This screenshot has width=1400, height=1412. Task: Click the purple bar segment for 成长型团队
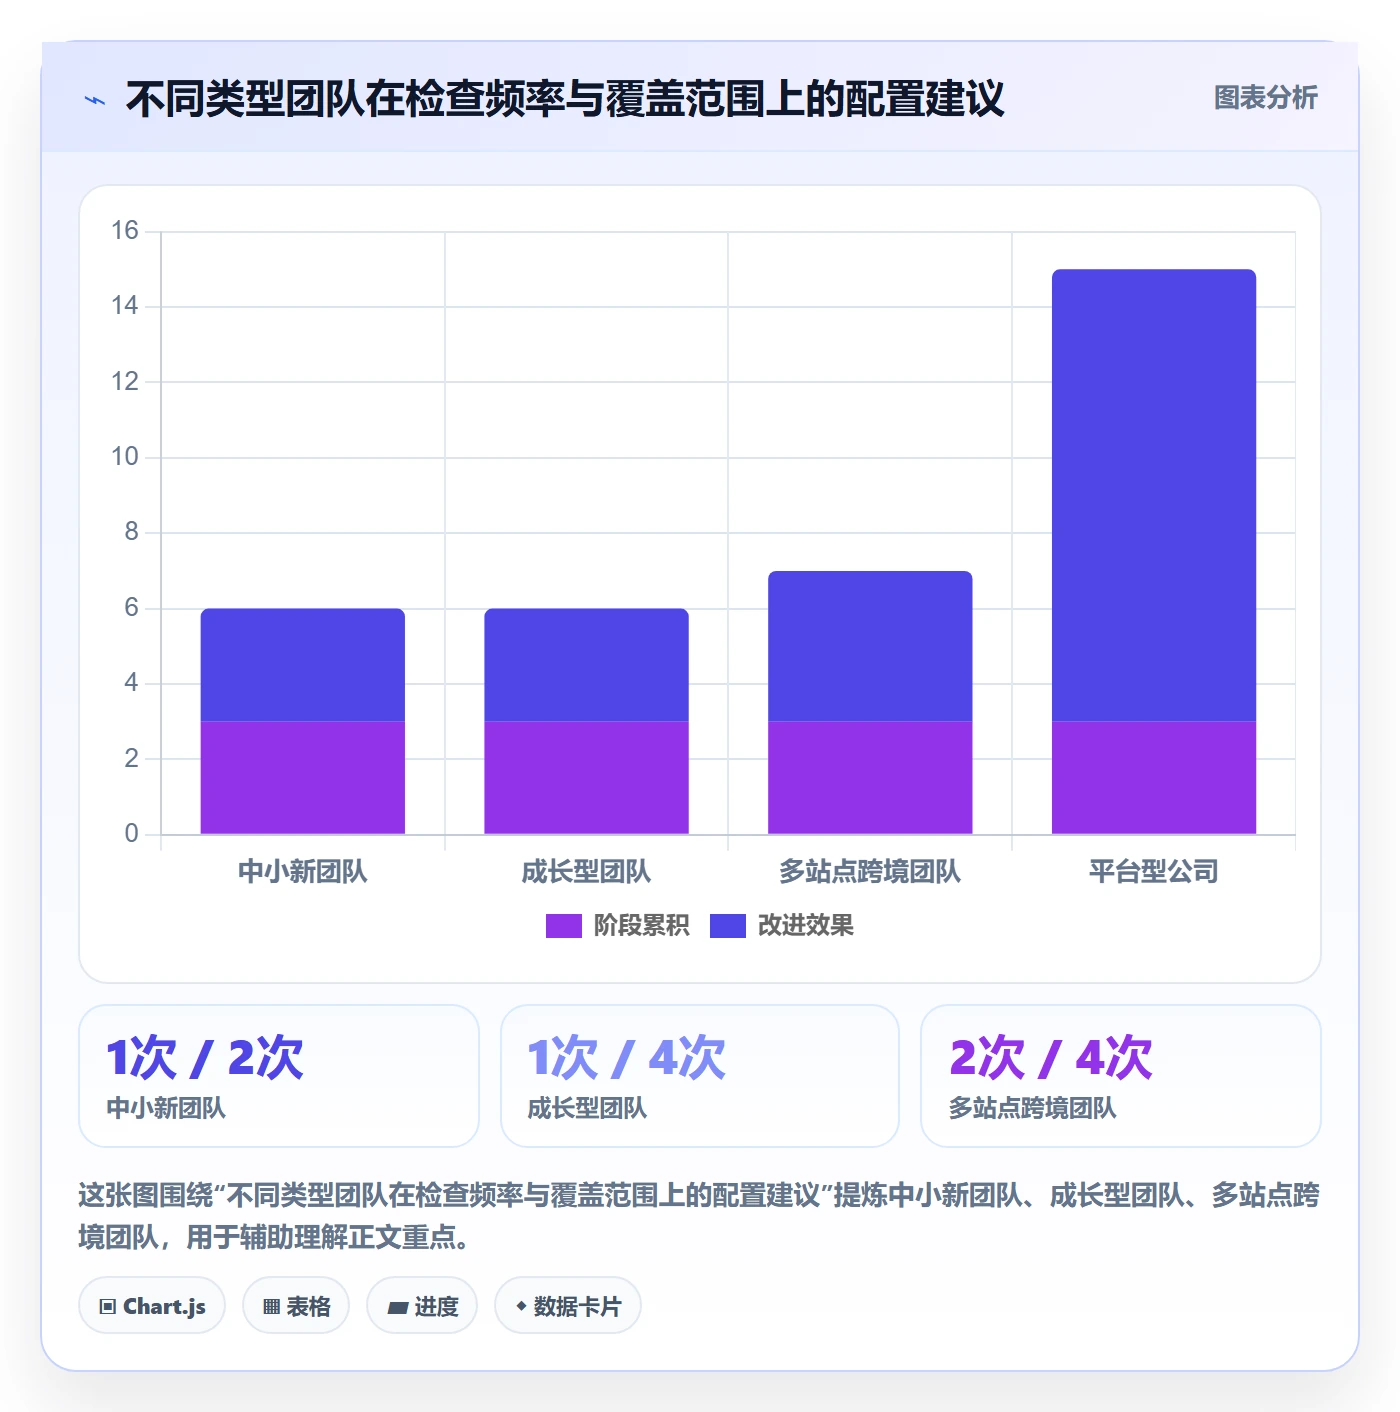[x=587, y=777]
